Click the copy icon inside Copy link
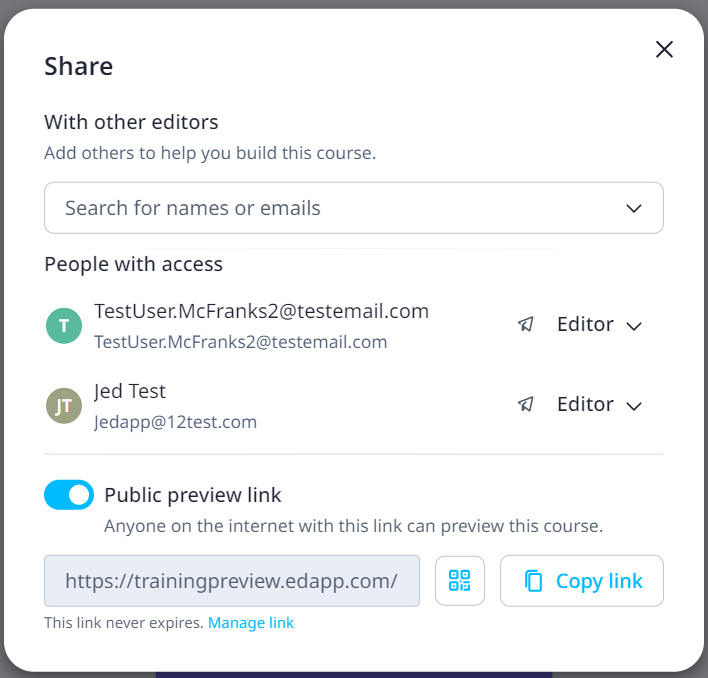 pyautogui.click(x=534, y=581)
